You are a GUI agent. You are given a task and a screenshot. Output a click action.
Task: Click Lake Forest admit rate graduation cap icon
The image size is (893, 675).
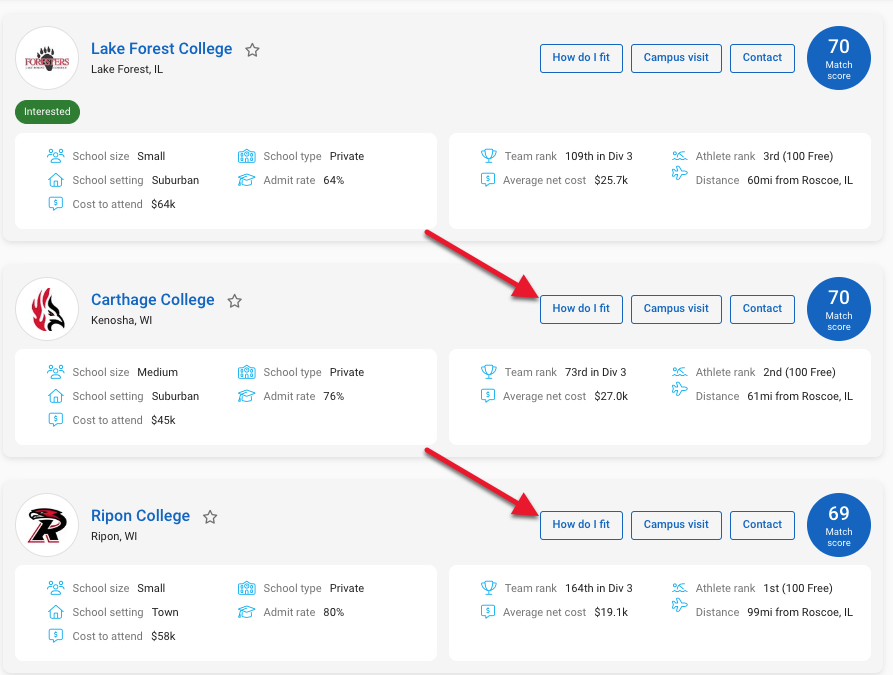[x=246, y=180]
